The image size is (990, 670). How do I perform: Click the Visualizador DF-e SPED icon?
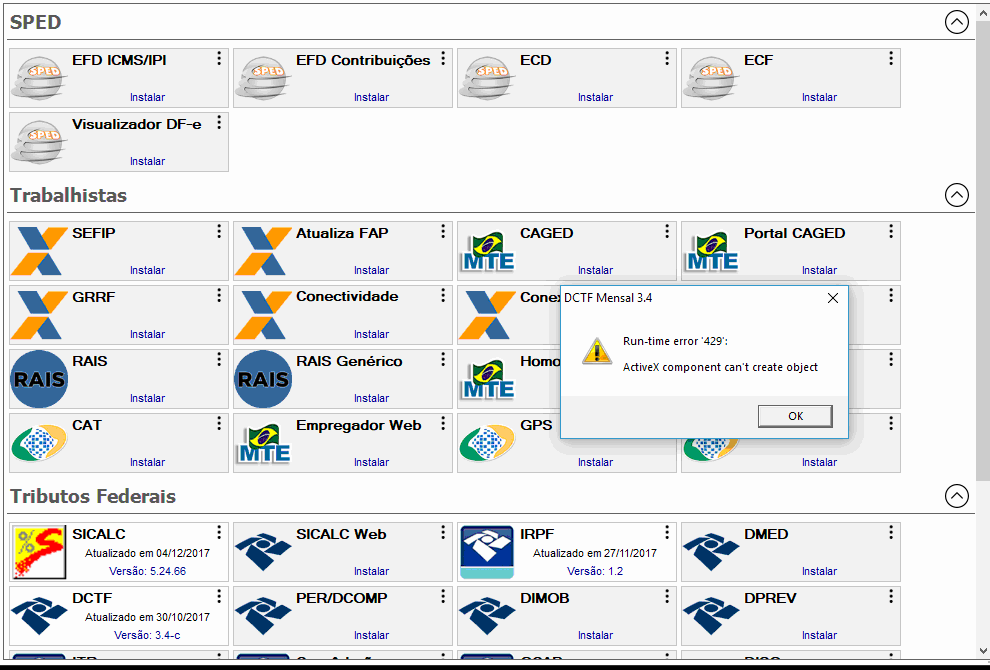pyautogui.click(x=40, y=142)
